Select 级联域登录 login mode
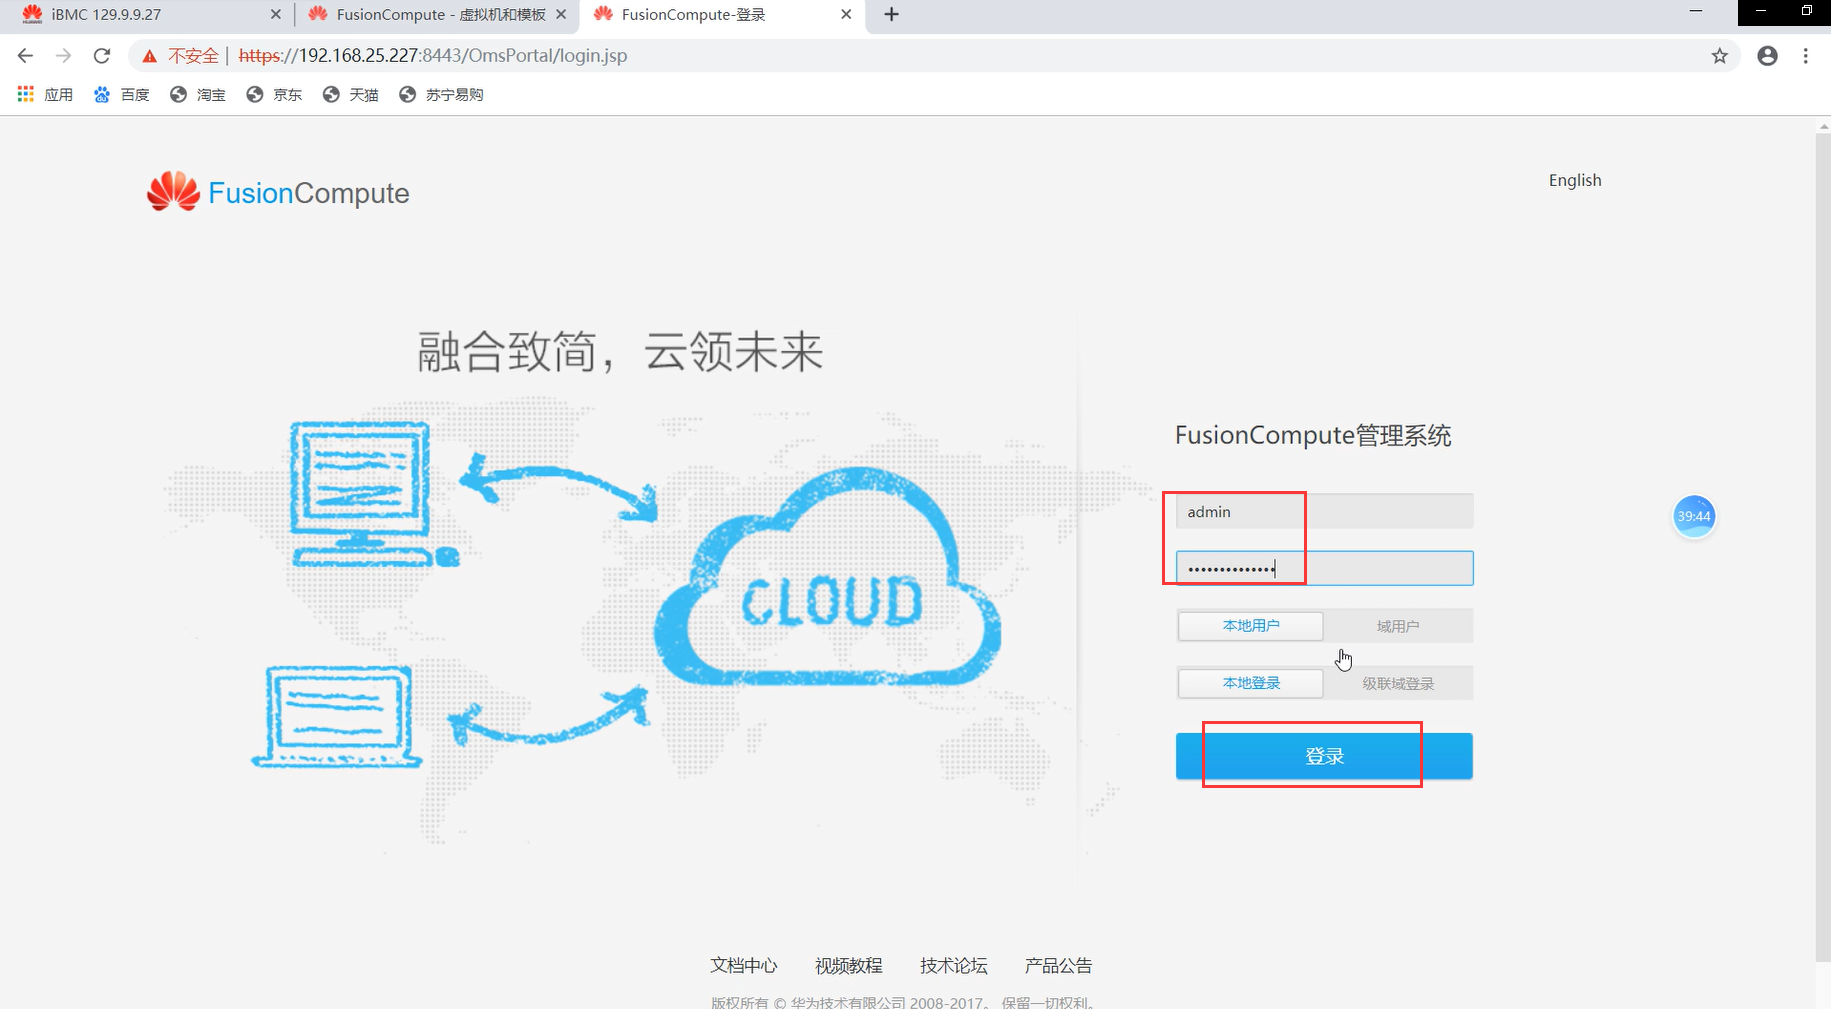Image resolution: width=1831 pixels, height=1009 pixels. (x=1398, y=683)
